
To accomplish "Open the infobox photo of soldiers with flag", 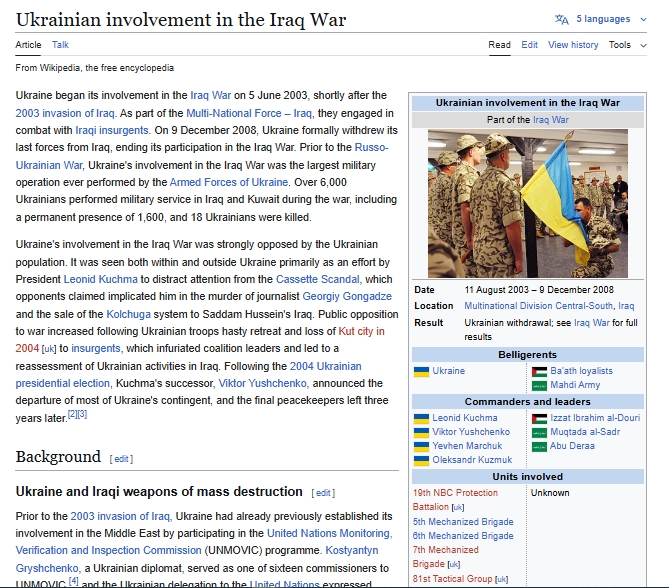I will [x=528, y=204].
